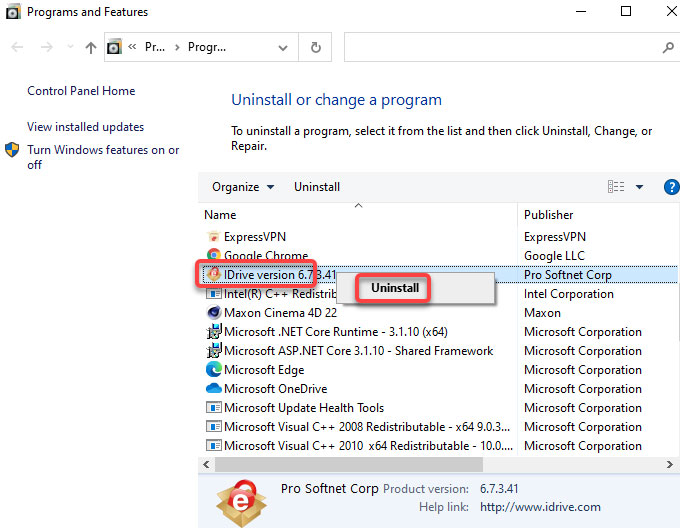
Task: Open Turn Windows features on or off
Action: (103, 157)
